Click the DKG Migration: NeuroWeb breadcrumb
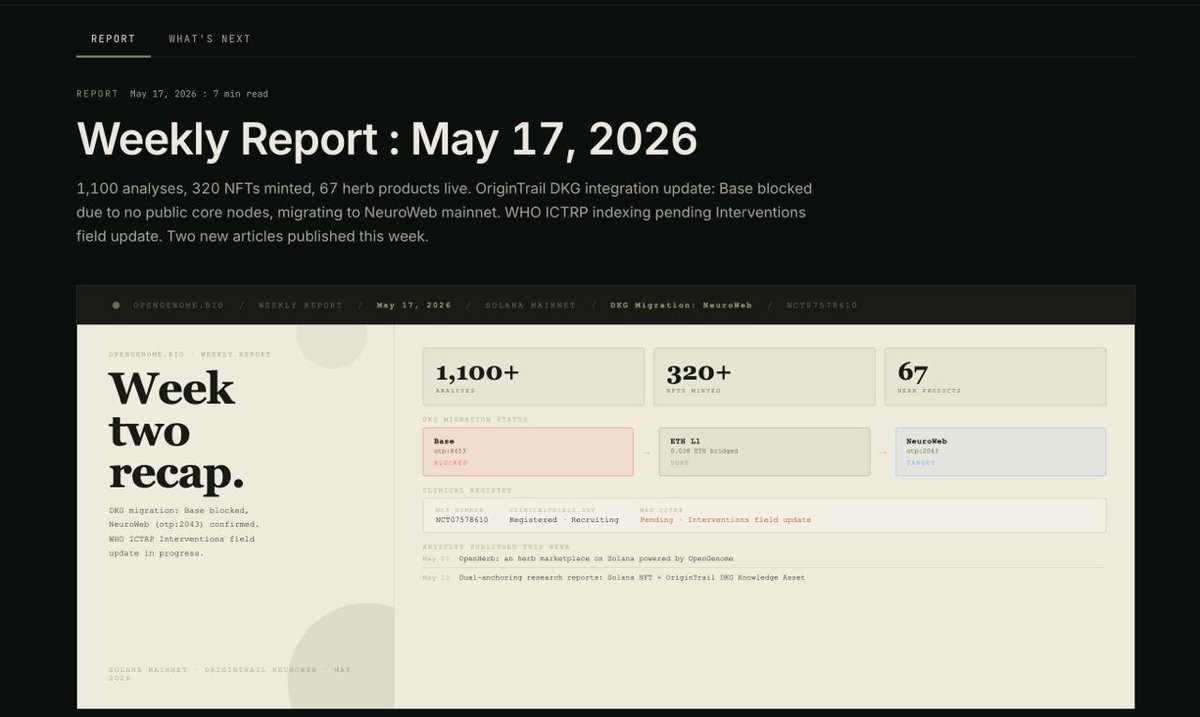The width and height of the screenshot is (1200, 717). (x=681, y=305)
